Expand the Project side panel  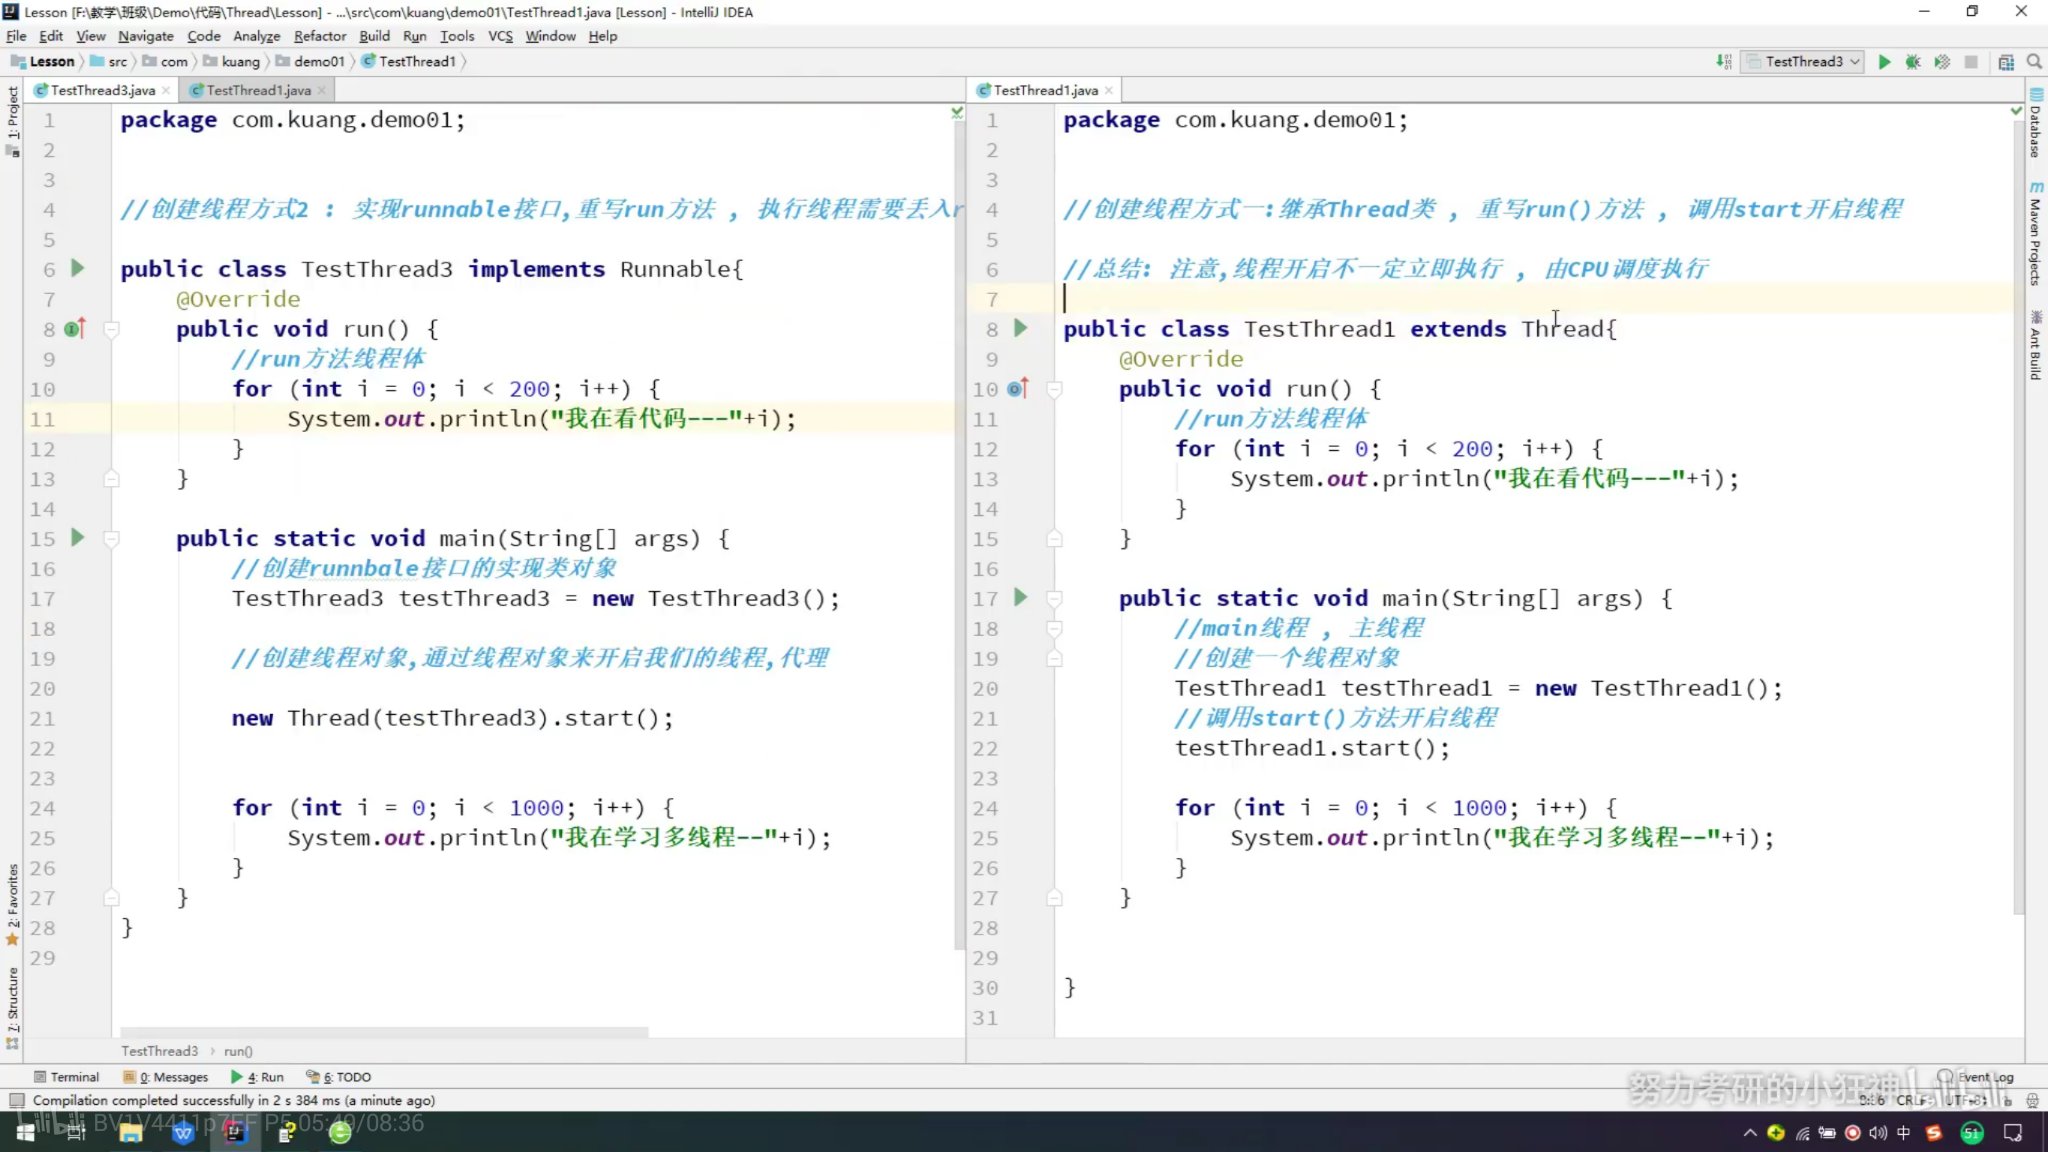12,120
